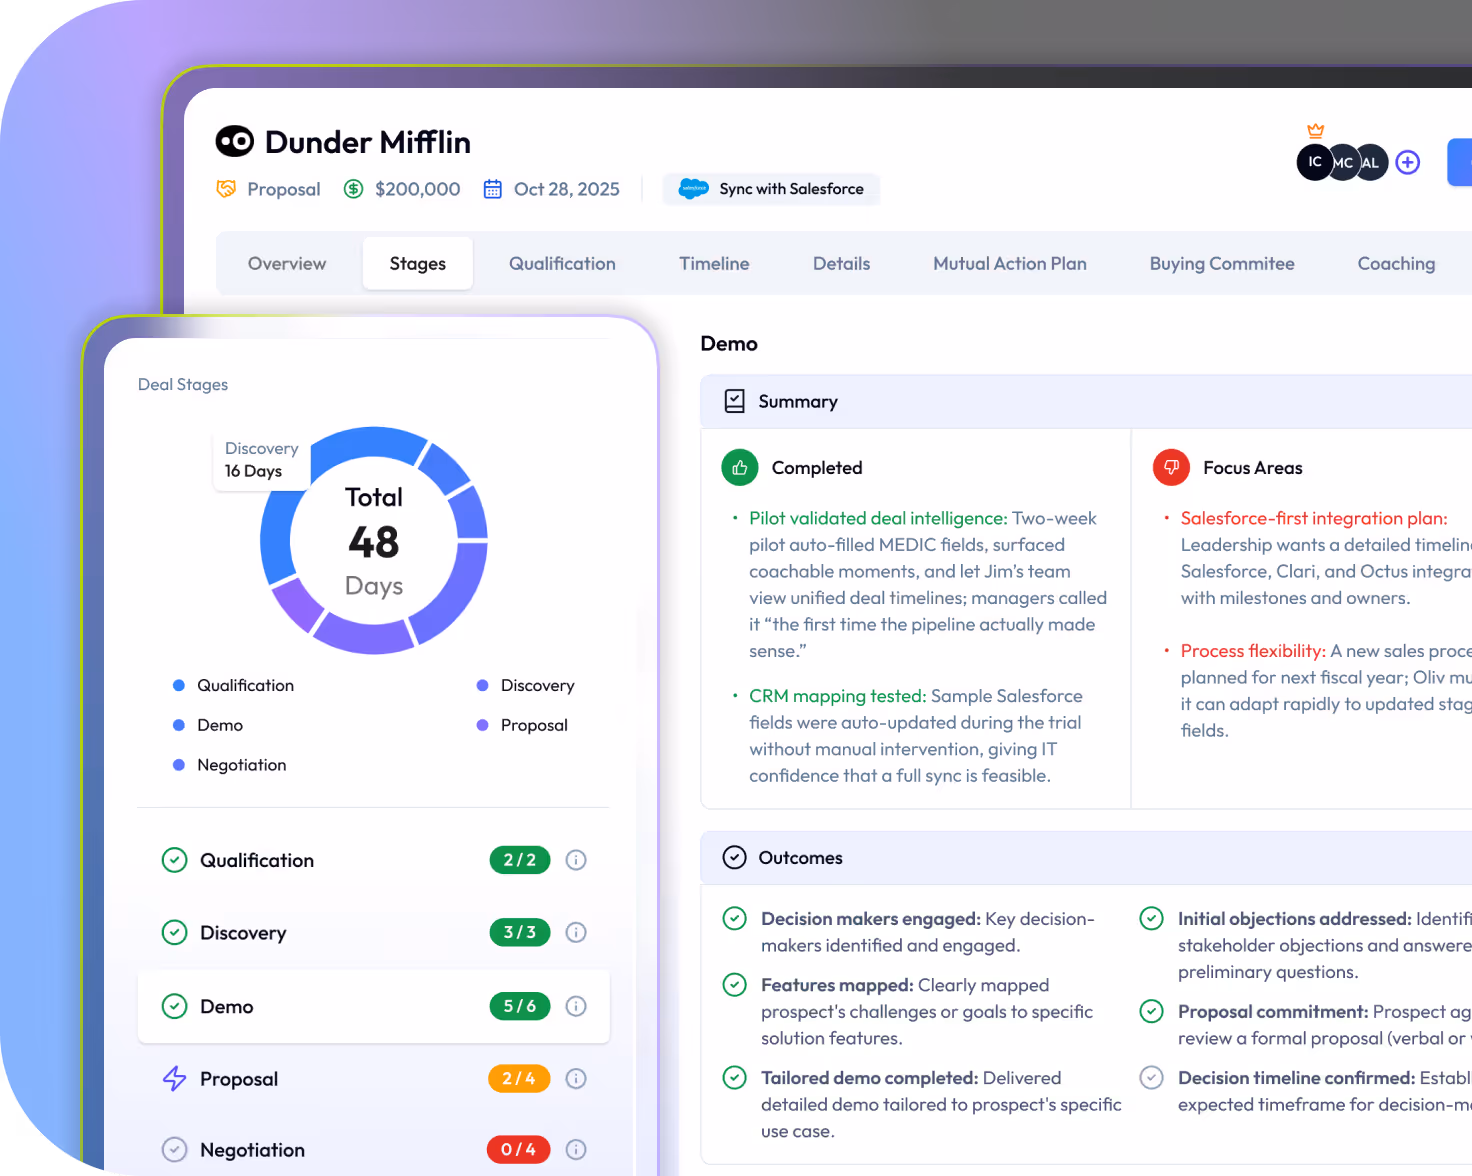The width and height of the screenshot is (1472, 1176).
Task: Click the calendar icon beside Oct 28, 2025
Action: tap(492, 188)
